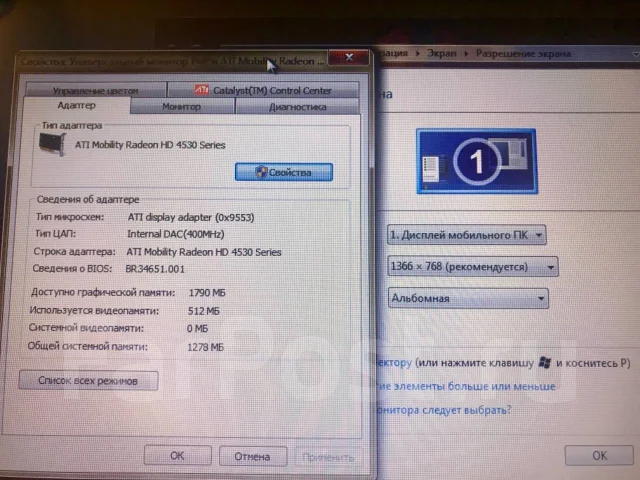Click the 0 МБ system video memory value

pyautogui.click(x=198, y=329)
